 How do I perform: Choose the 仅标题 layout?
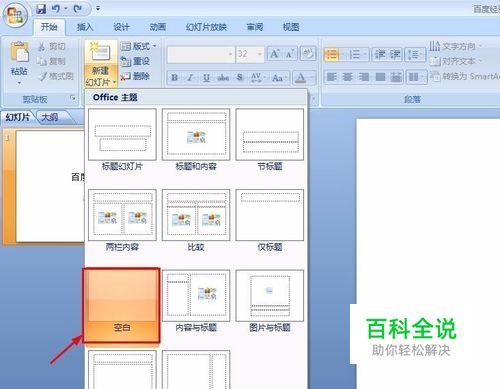(x=270, y=221)
